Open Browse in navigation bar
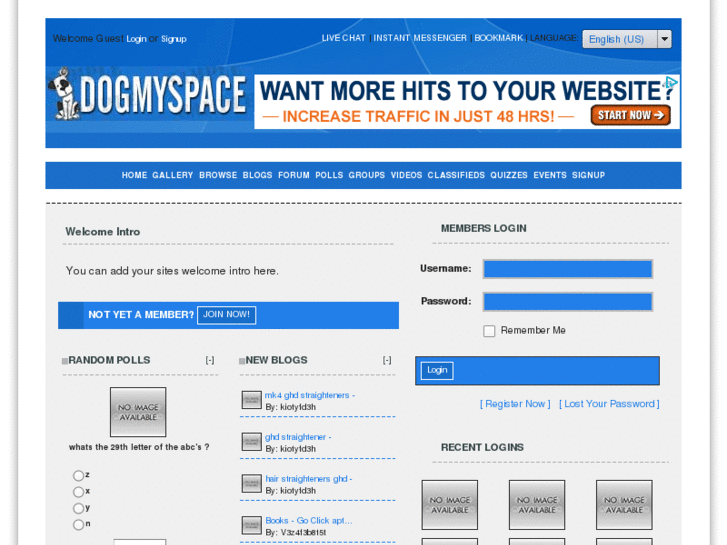The image size is (727, 545). (218, 175)
